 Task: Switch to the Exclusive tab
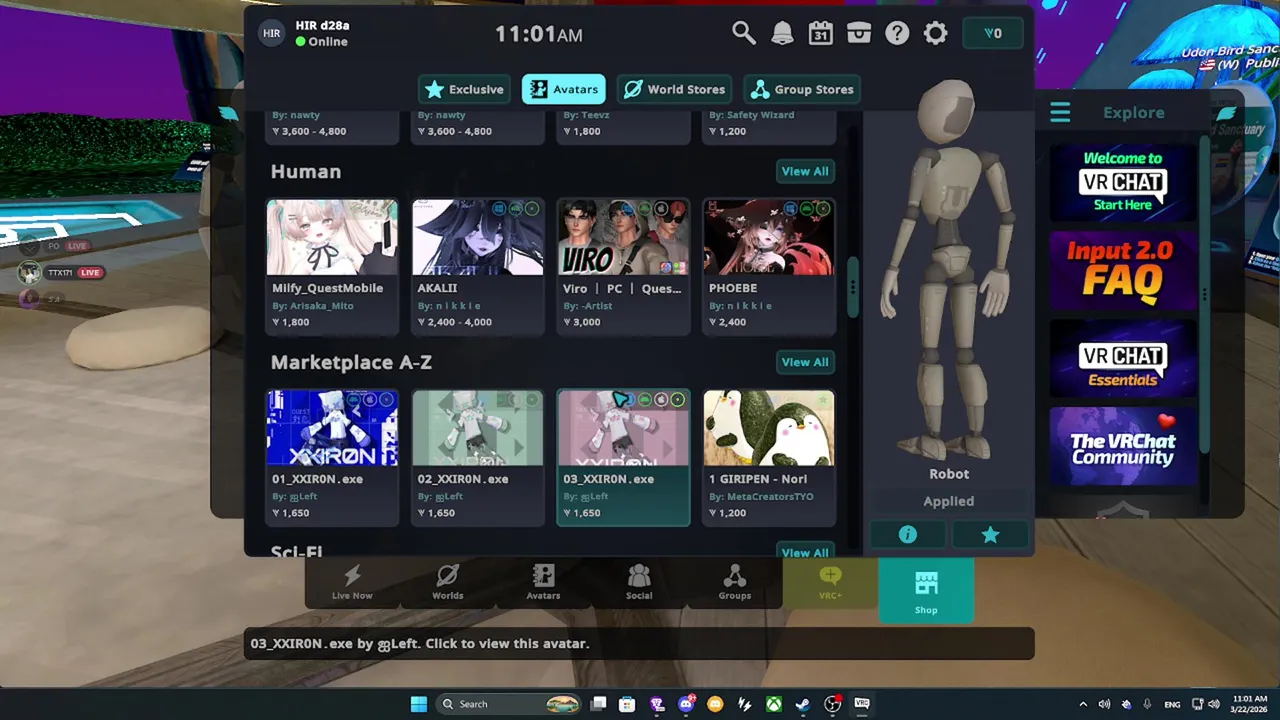pos(464,89)
